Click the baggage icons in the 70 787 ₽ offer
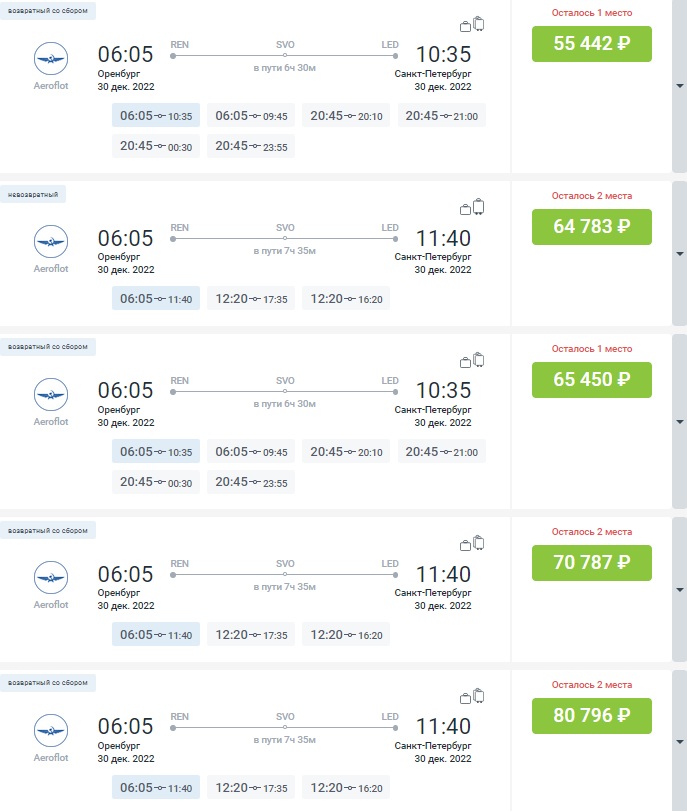The image size is (687, 811). (x=472, y=544)
